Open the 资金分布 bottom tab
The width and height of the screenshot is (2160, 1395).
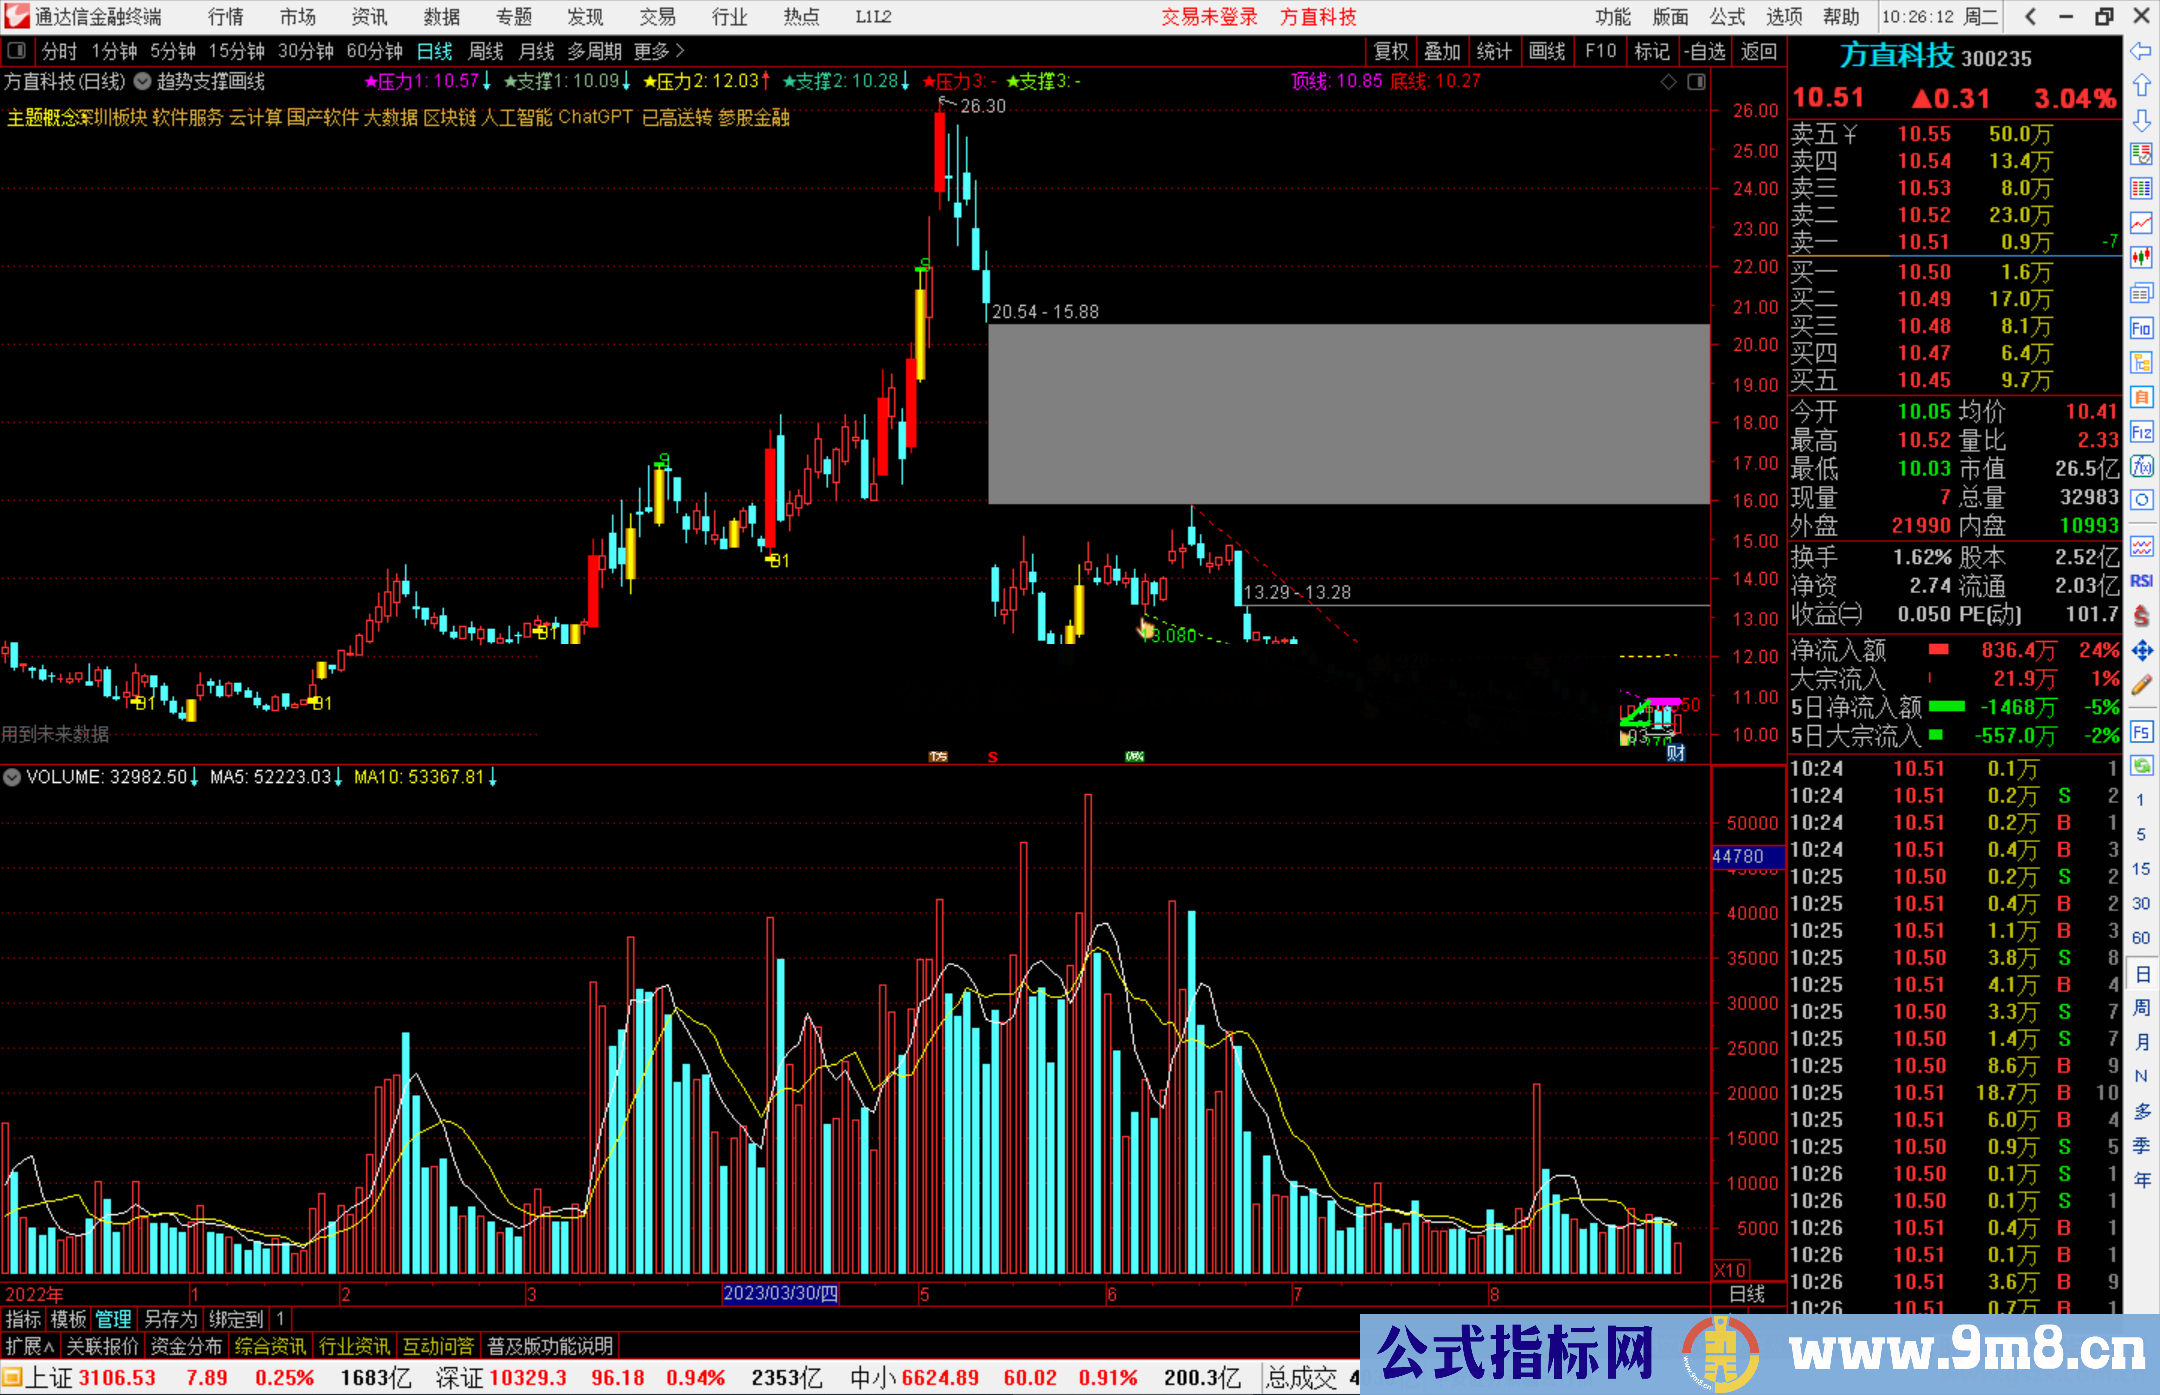tap(186, 1347)
